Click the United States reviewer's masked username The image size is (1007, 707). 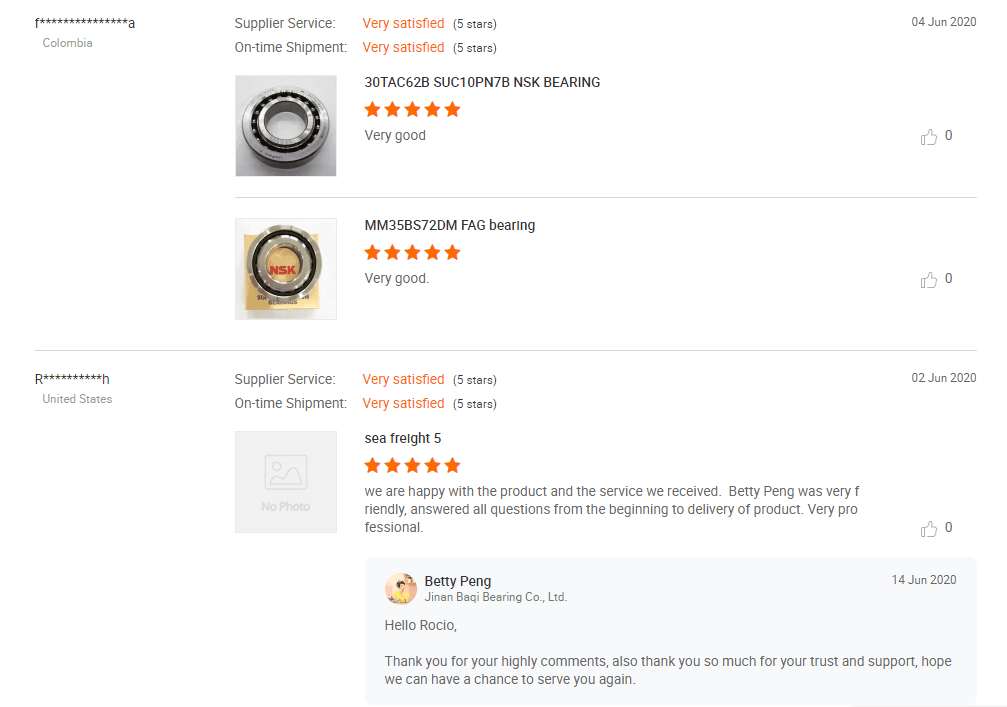pos(72,379)
